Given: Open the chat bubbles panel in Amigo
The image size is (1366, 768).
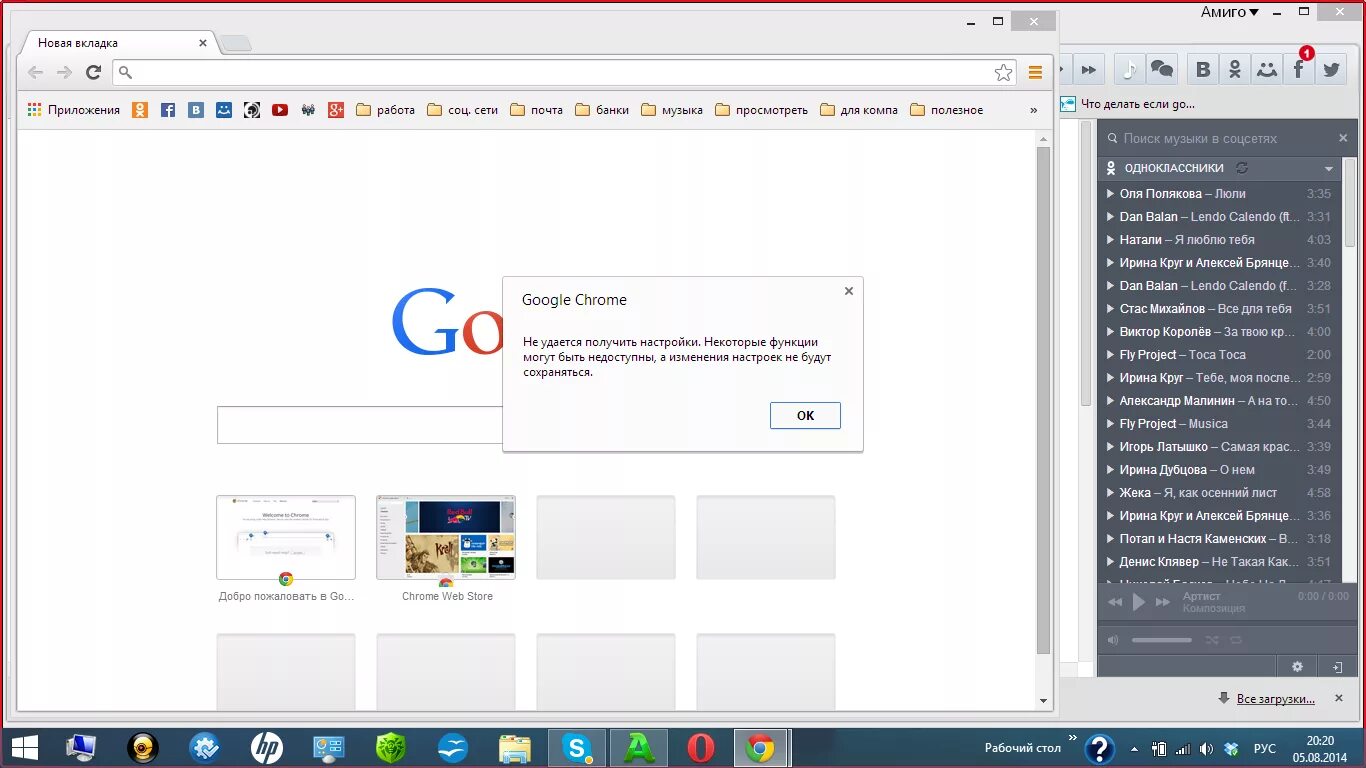Looking at the screenshot, I should click(x=1161, y=69).
